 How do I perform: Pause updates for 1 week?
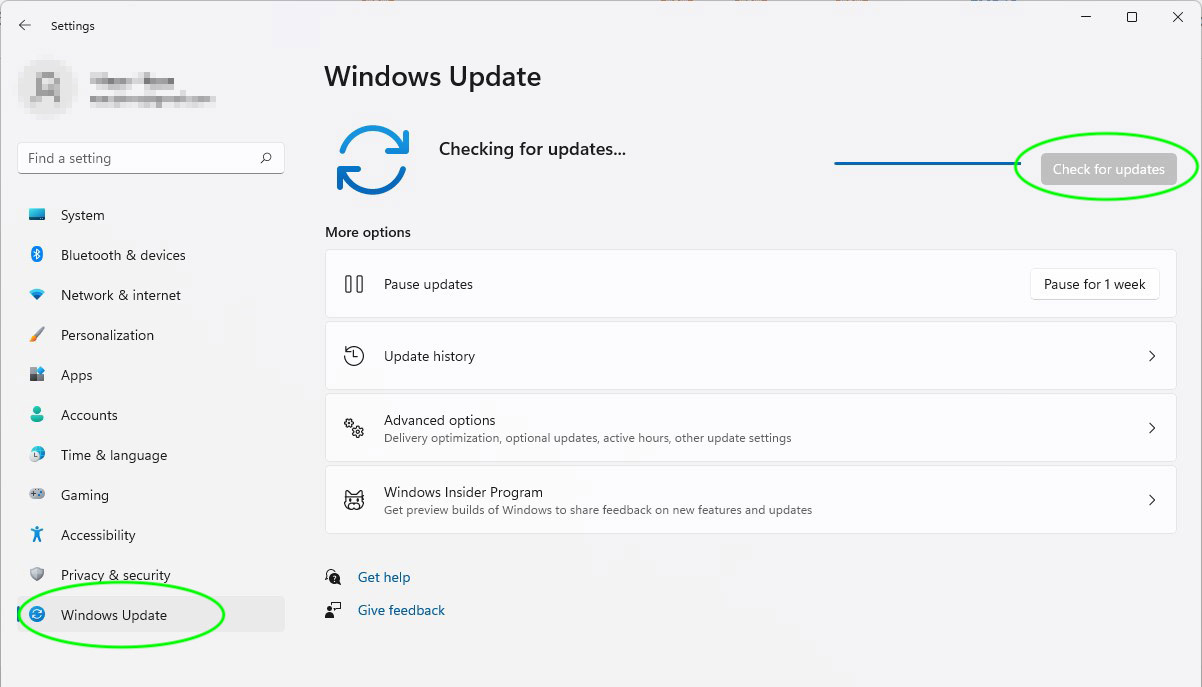coord(1095,284)
